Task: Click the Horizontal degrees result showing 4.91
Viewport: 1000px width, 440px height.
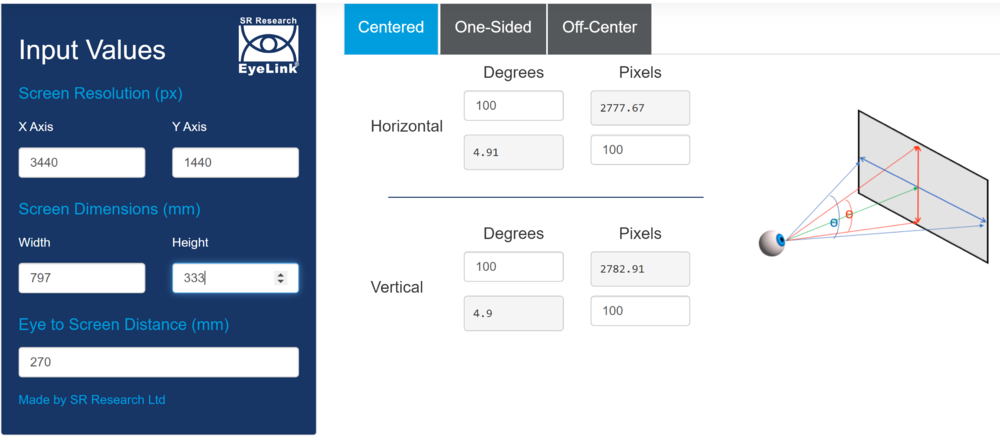Action: click(514, 151)
